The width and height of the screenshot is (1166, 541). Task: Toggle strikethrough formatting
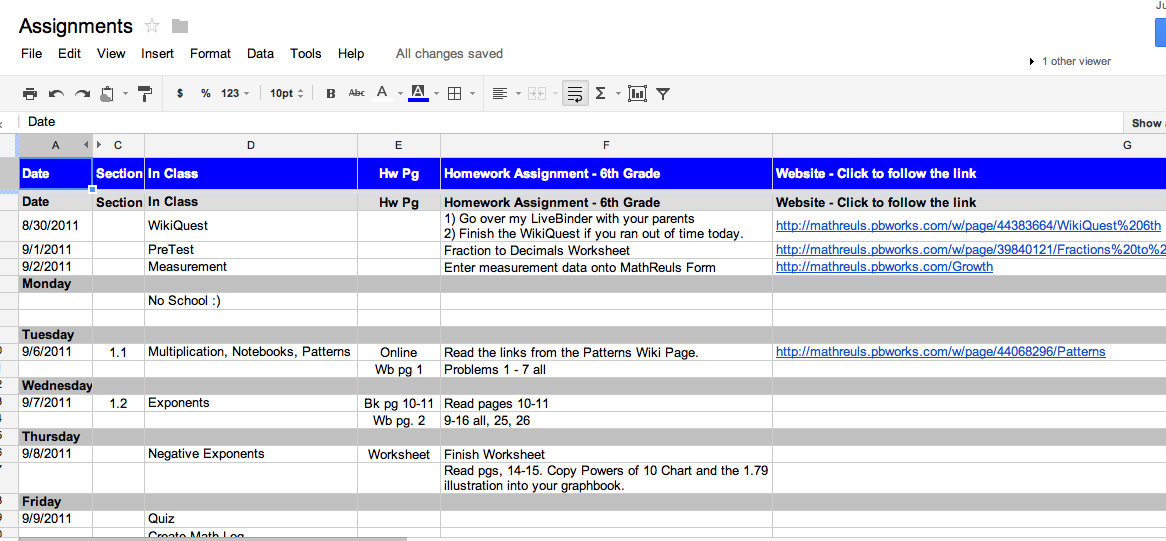(356, 94)
